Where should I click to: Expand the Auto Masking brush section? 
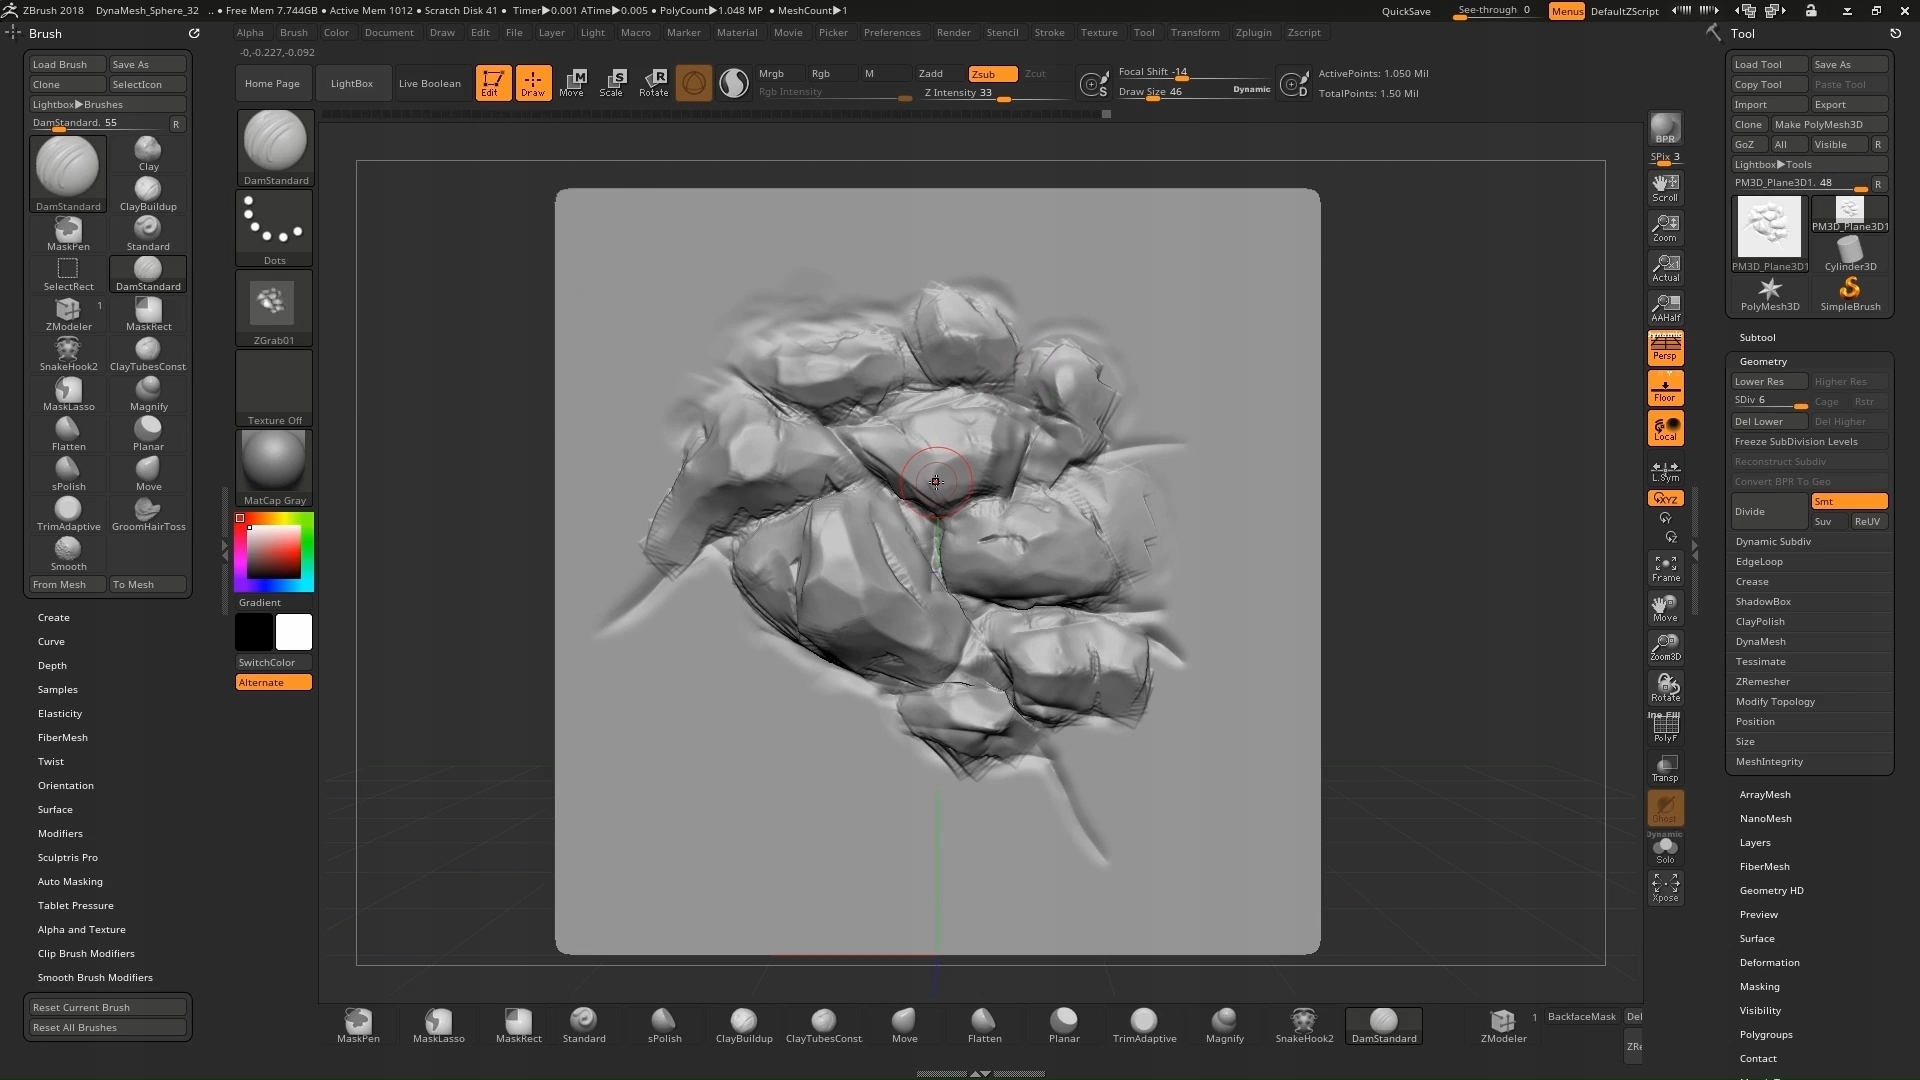[70, 882]
